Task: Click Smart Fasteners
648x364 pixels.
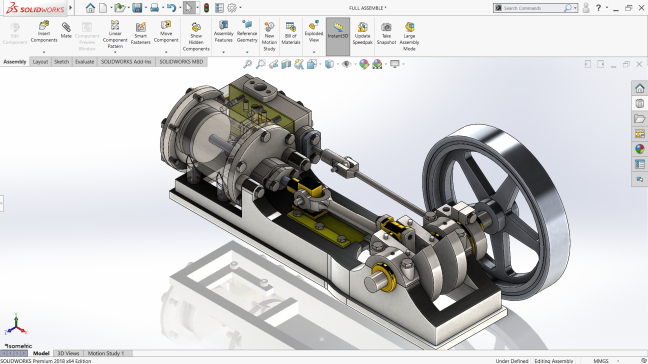Action: coord(141,33)
